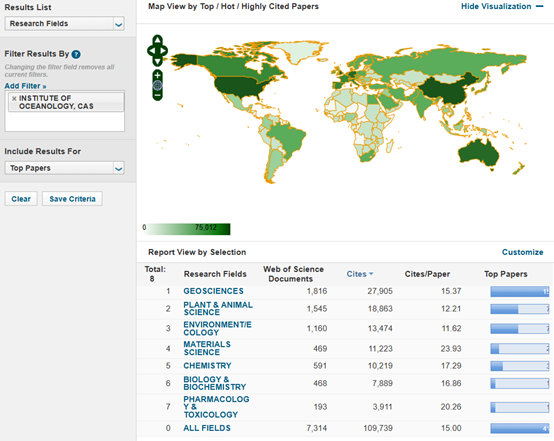Open the Filter Results By help icon

pyautogui.click(x=76, y=54)
